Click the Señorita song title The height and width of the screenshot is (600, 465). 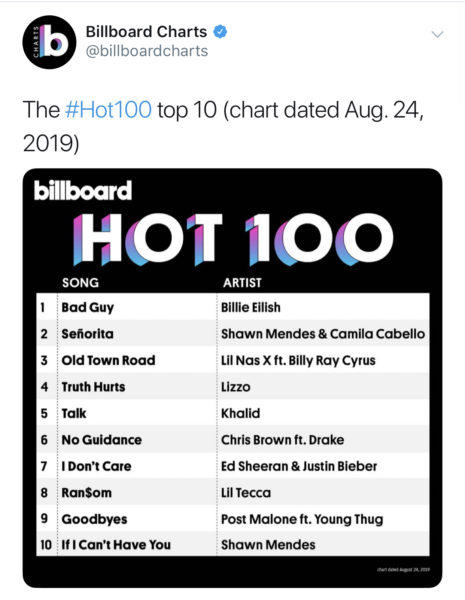coord(88,334)
